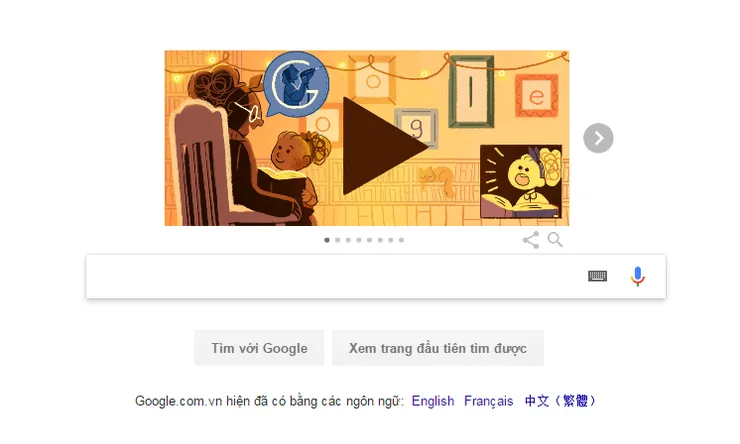Click the "Tìm với Google" button
This screenshot has height=444, width=740.
(259, 348)
